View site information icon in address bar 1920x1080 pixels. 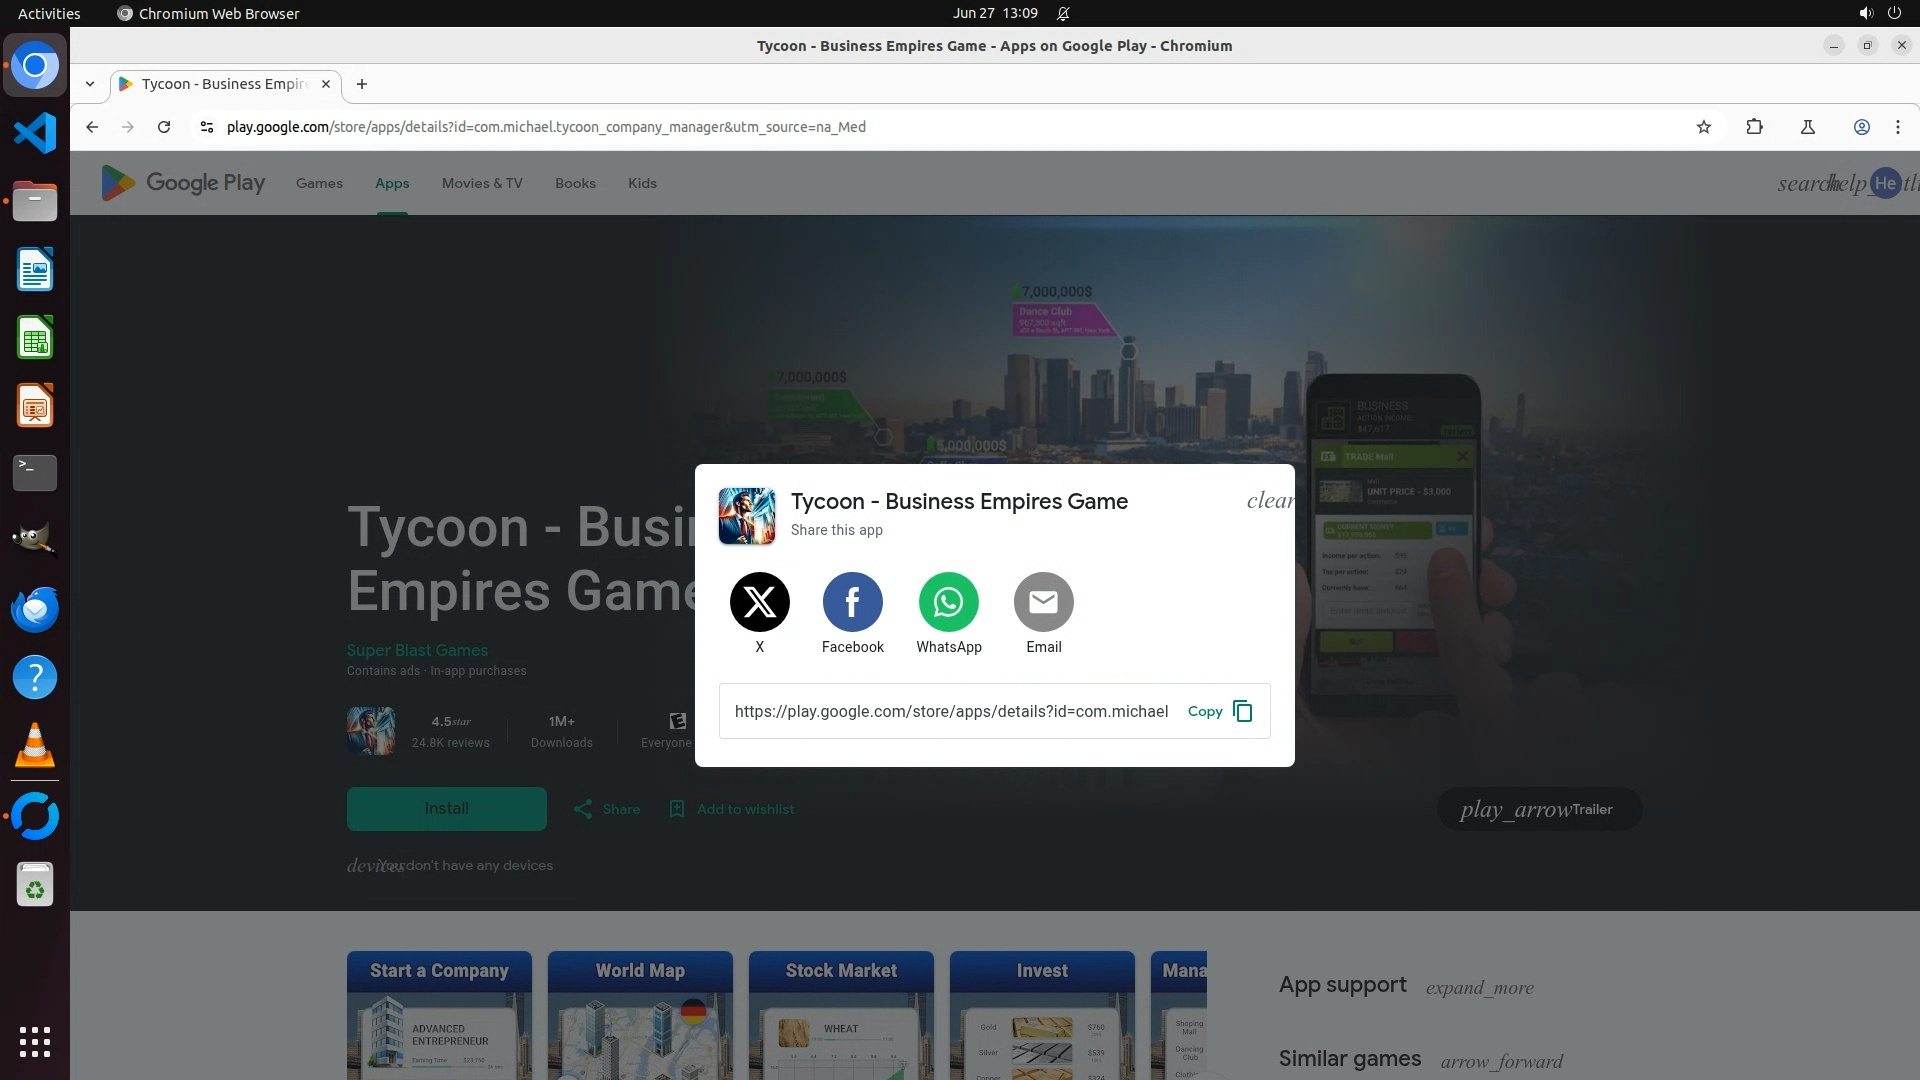[x=207, y=127]
